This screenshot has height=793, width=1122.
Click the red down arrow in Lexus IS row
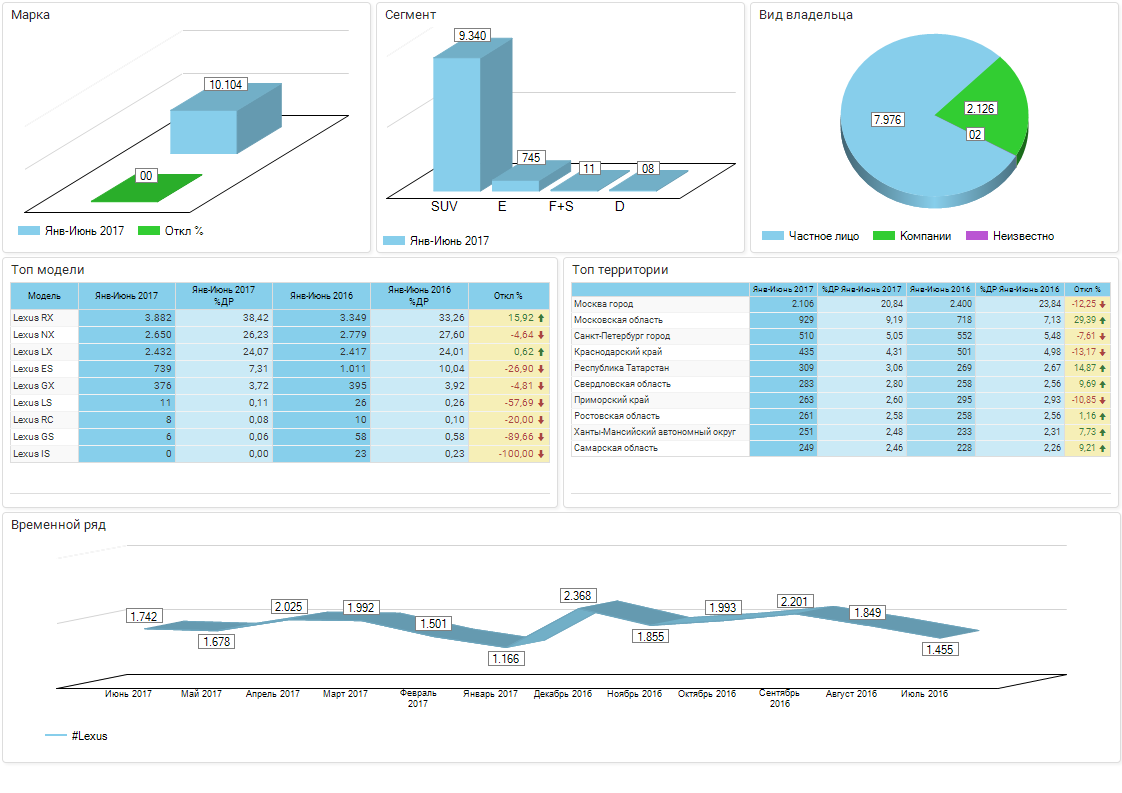(x=541, y=454)
